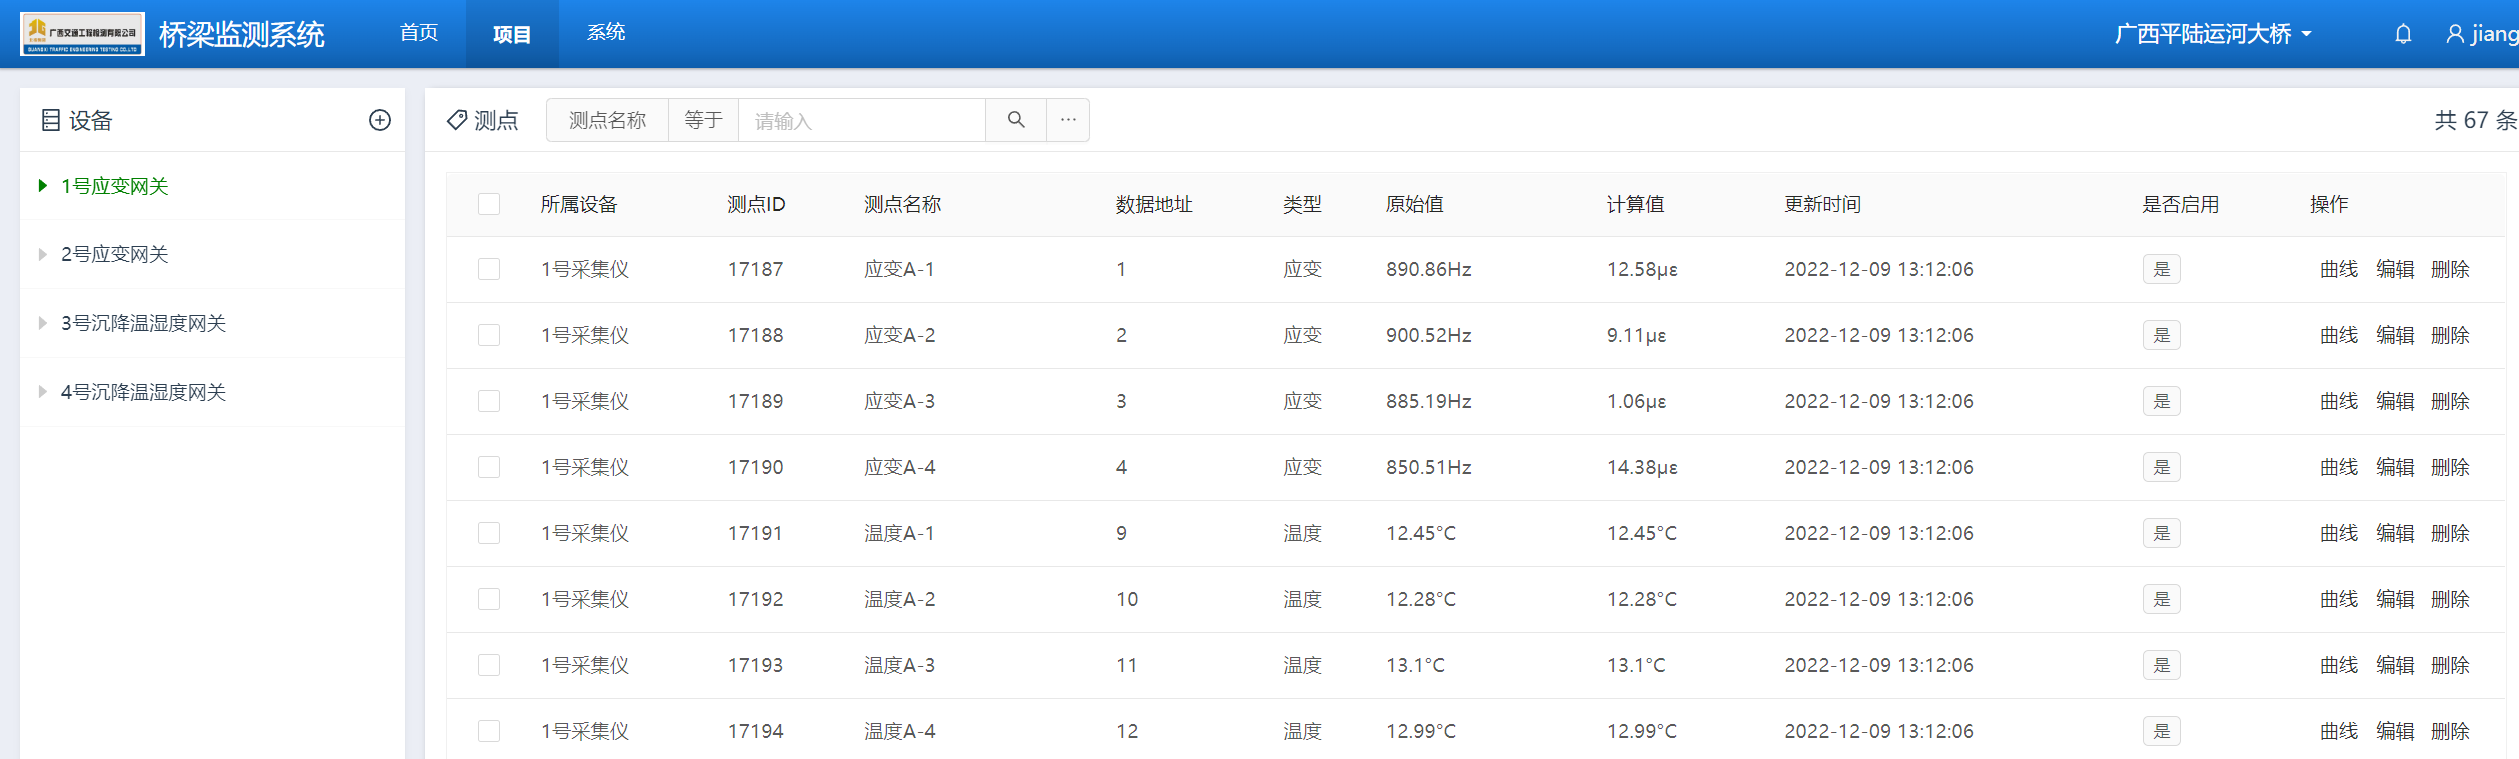Screen dimensions: 2519x759
Task: Click the 所属设备 column header
Action: (x=579, y=204)
